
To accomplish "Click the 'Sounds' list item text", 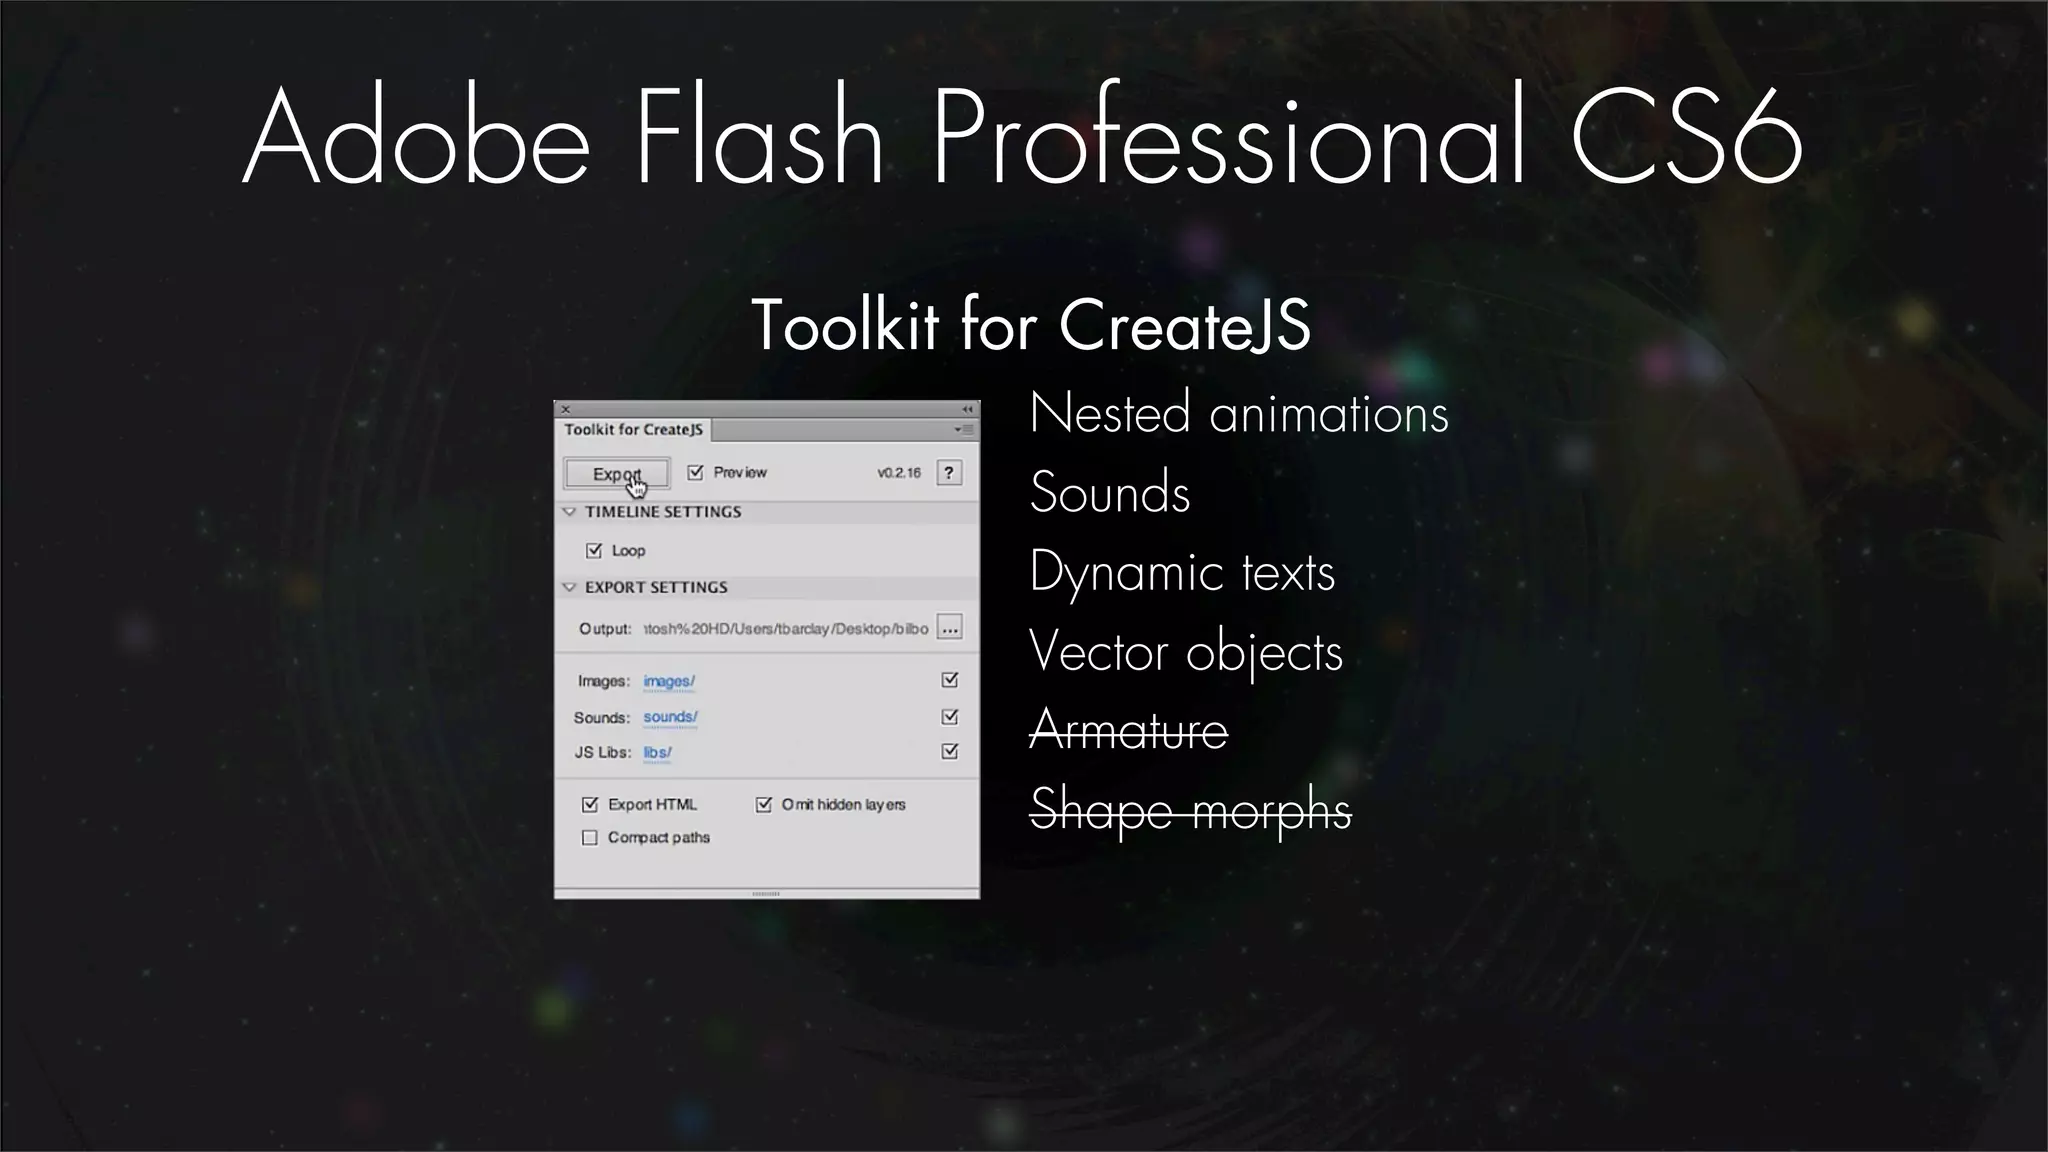I will click(1110, 492).
